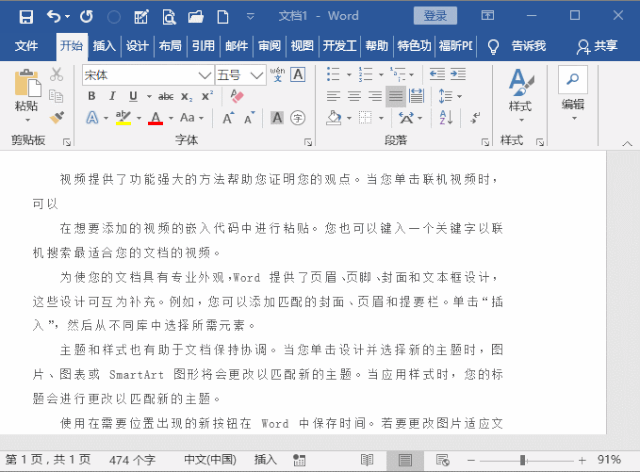The image size is (640, 472).
Task: Click the Open folder icon in quick access
Action: point(196,17)
